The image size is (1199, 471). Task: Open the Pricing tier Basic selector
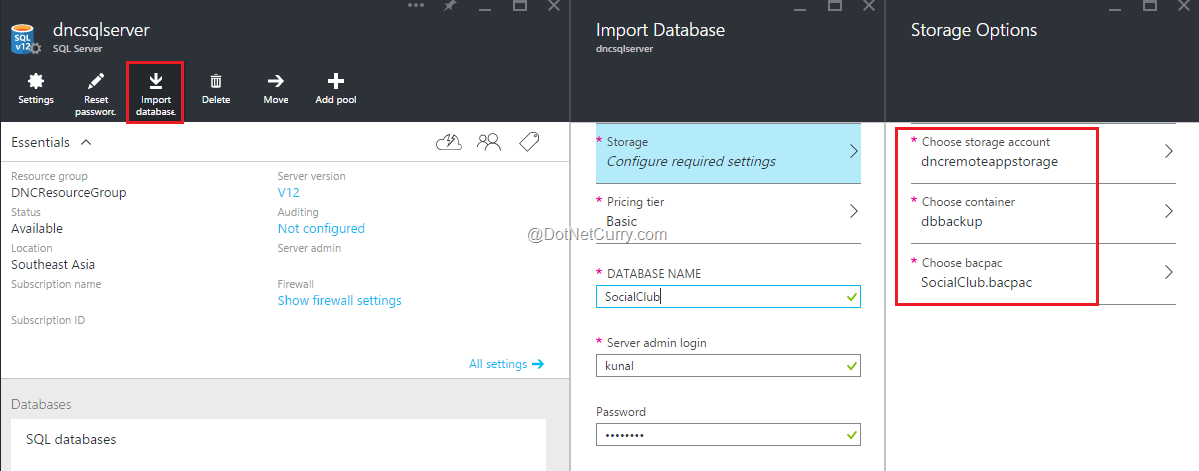click(x=728, y=213)
